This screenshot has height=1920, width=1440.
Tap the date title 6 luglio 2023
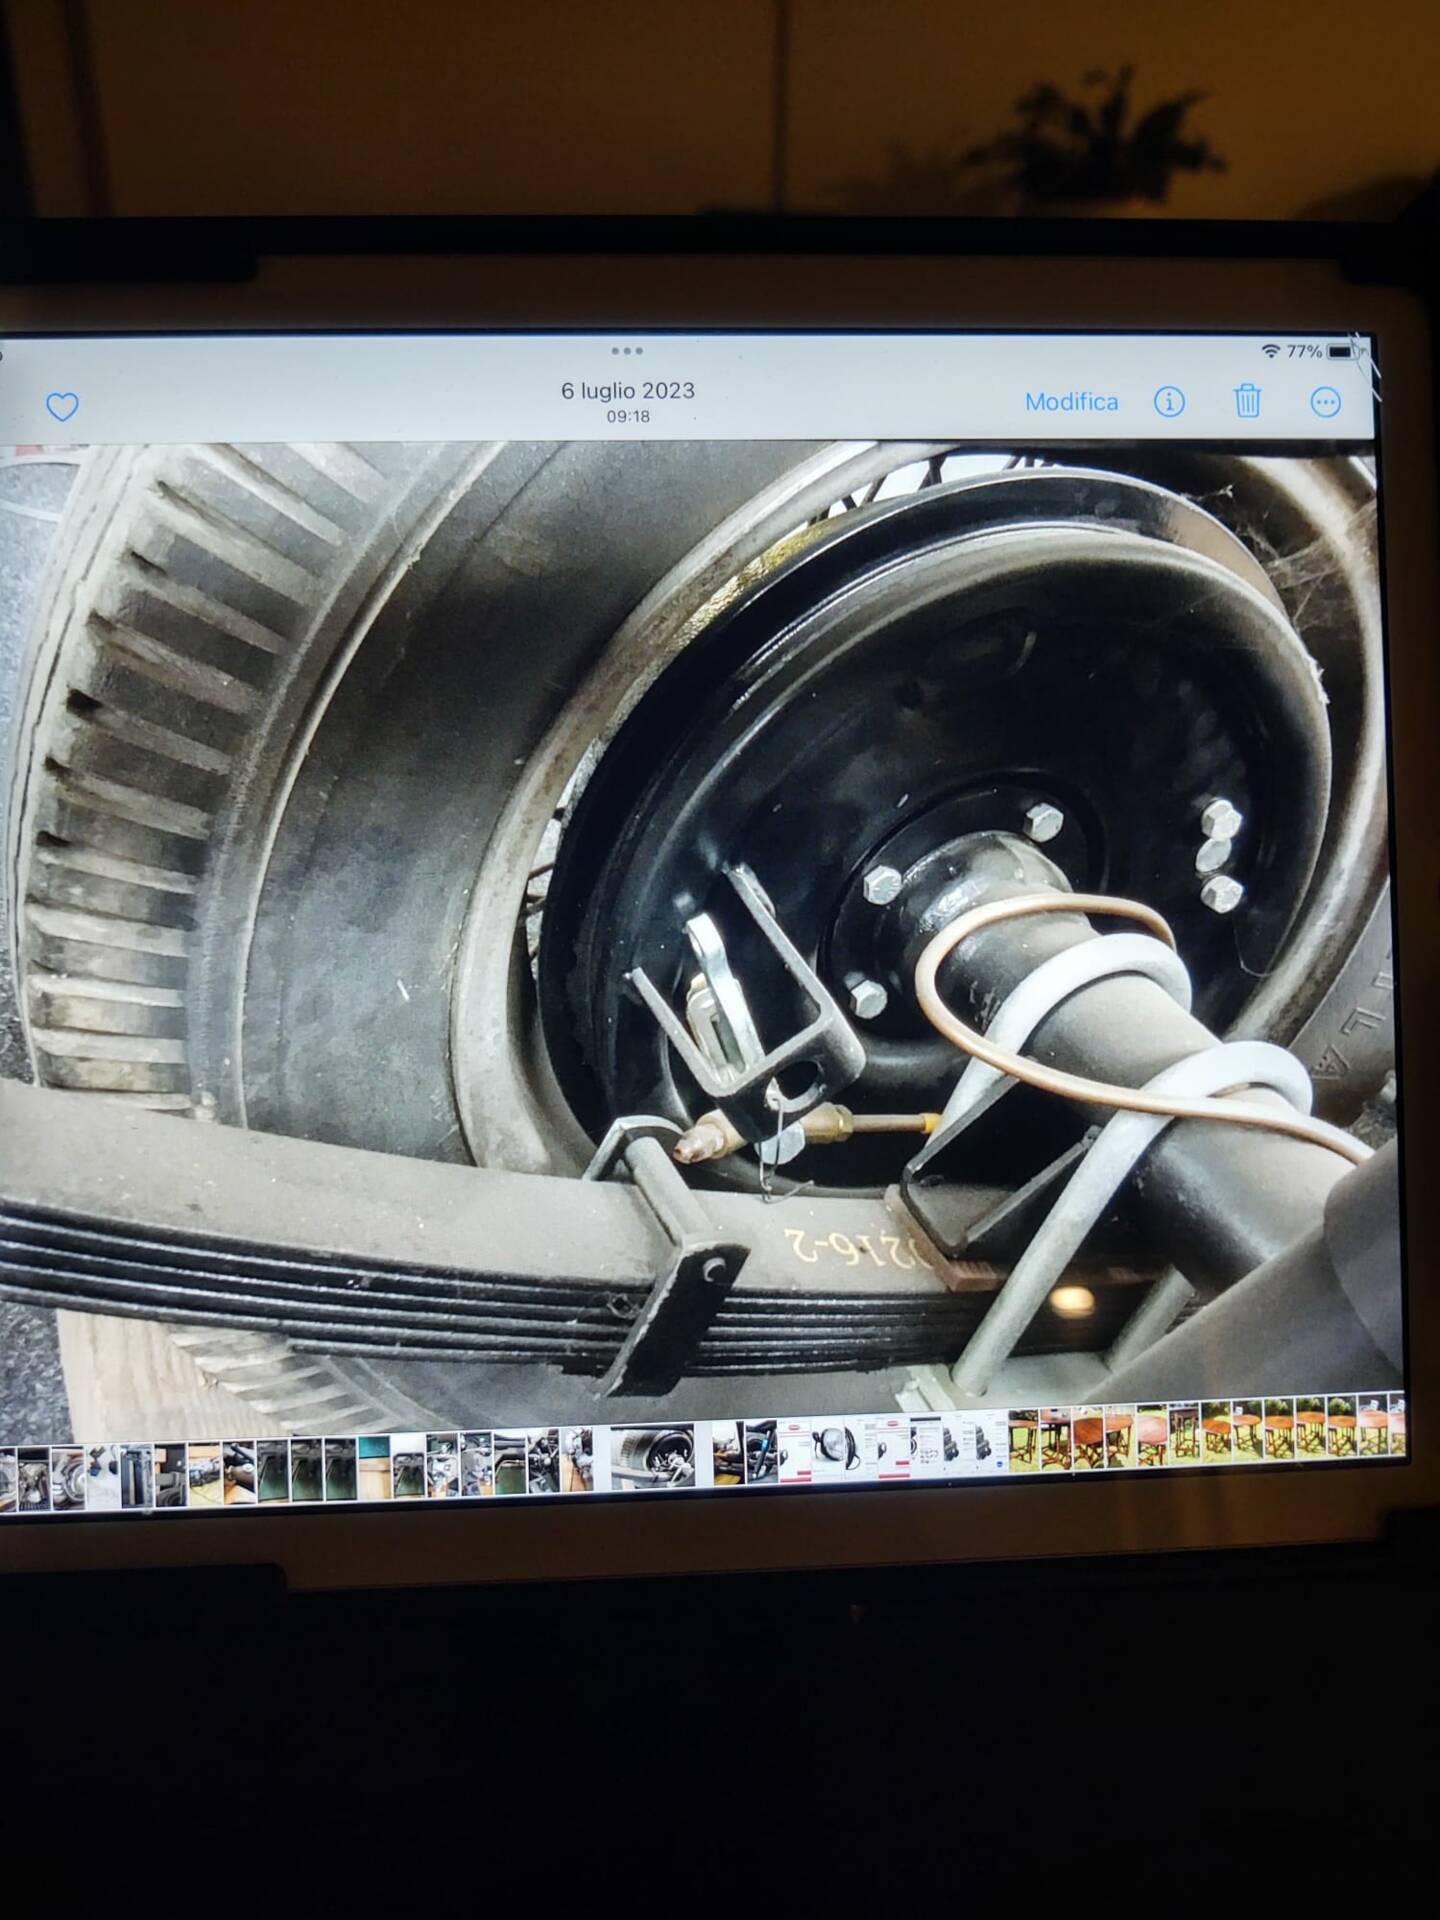tap(627, 391)
